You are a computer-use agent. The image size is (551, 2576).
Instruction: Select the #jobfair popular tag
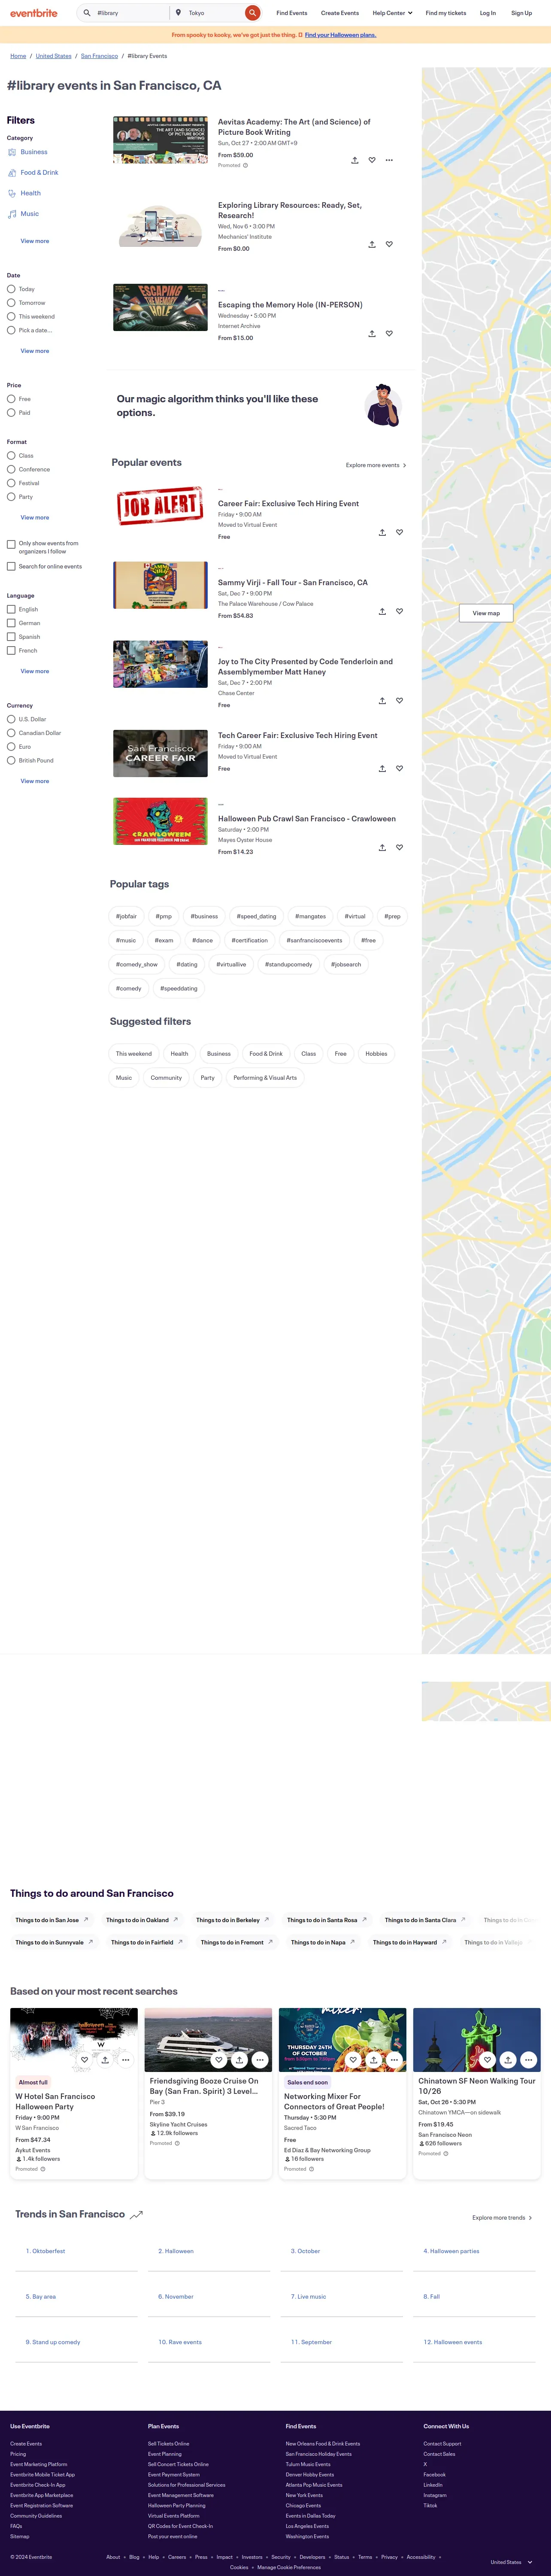(126, 916)
